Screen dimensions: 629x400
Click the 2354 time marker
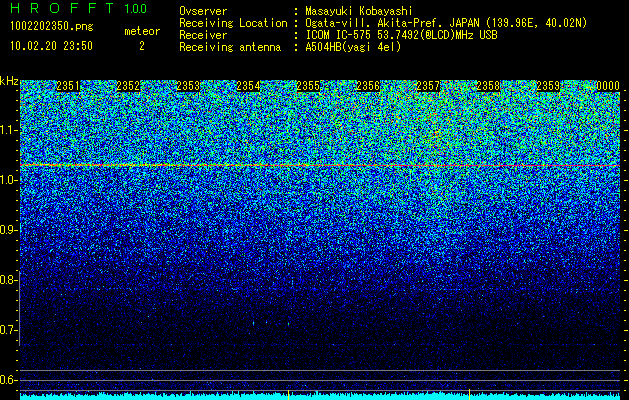(248, 86)
